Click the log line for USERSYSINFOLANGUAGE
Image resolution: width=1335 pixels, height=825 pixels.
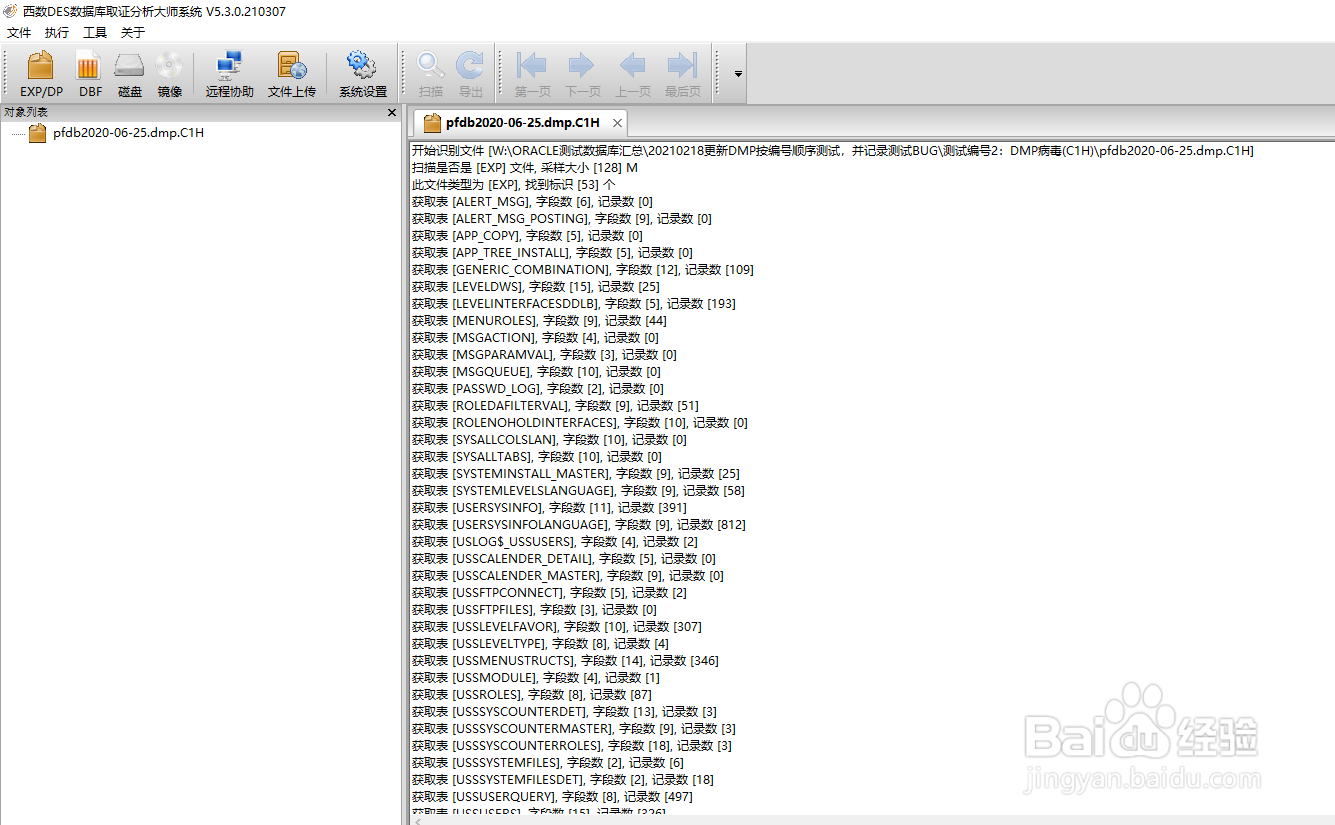579,525
